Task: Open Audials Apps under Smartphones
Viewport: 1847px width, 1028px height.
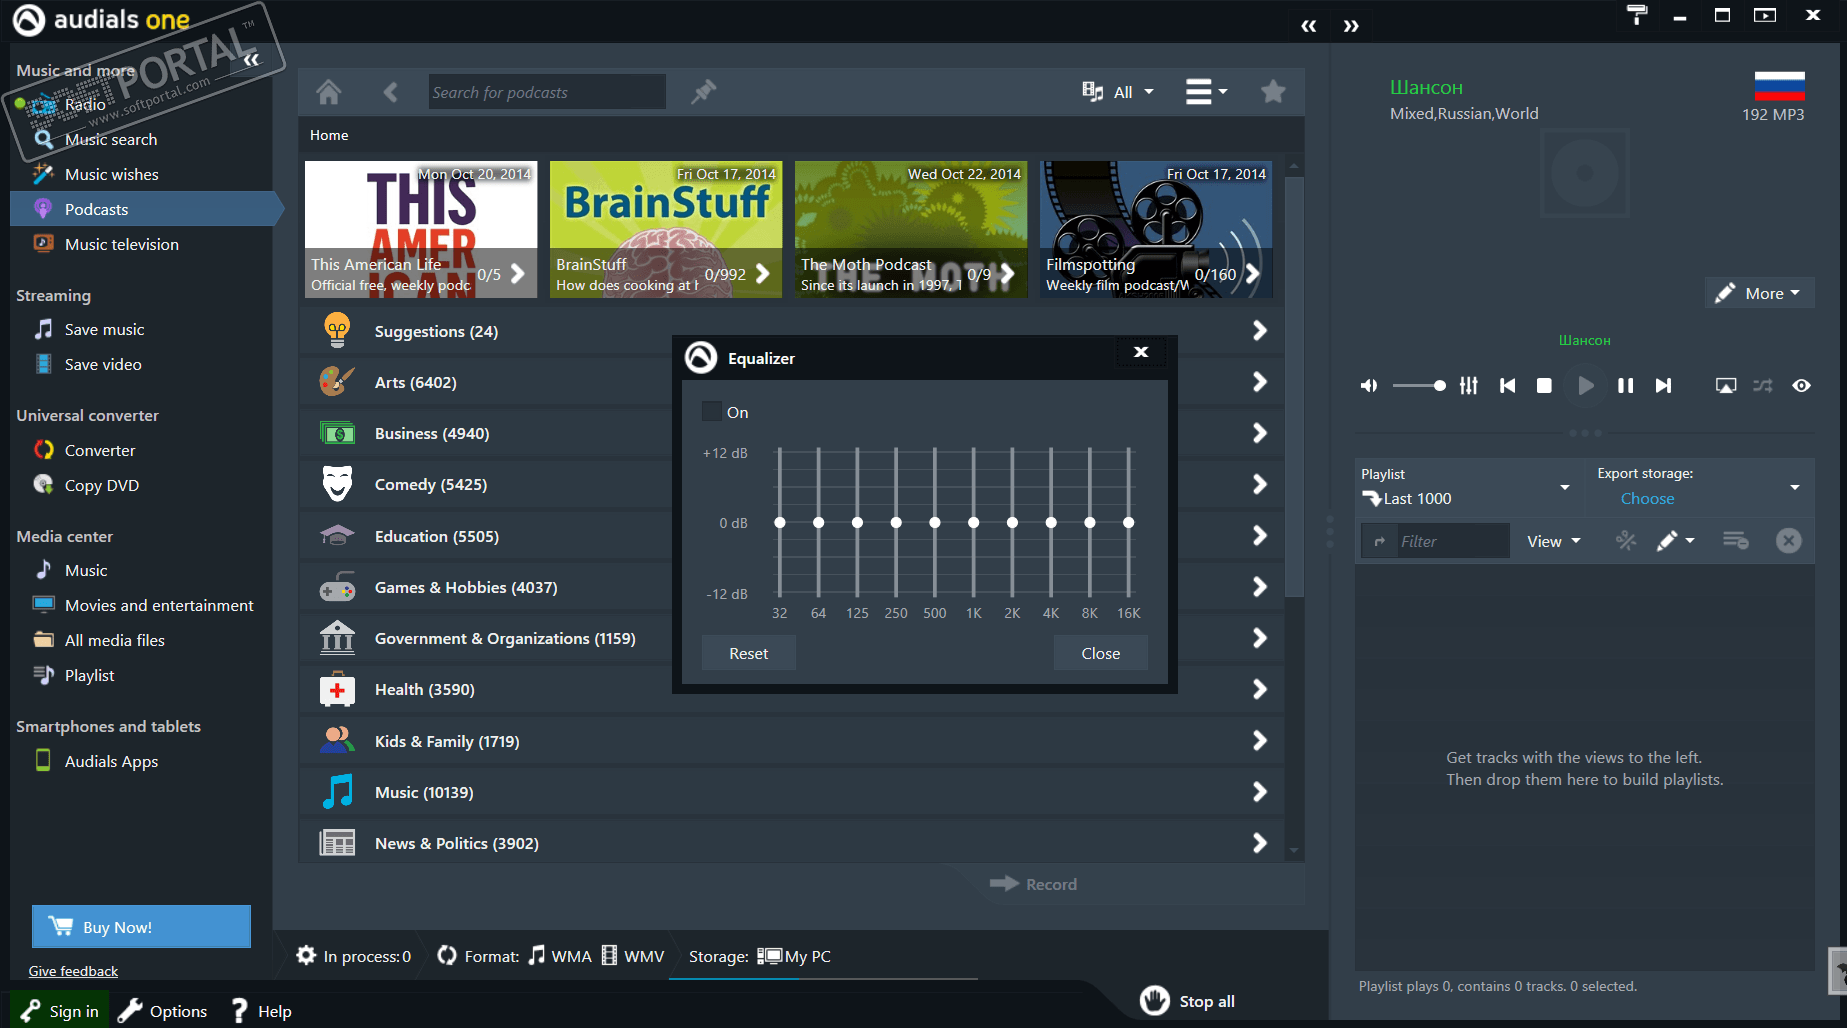Action: tap(111, 761)
